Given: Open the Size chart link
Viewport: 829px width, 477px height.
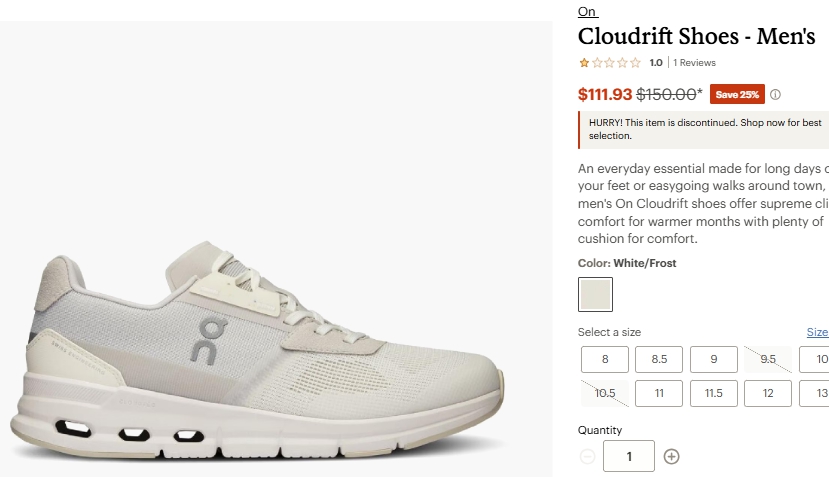Looking at the screenshot, I should pyautogui.click(x=817, y=332).
